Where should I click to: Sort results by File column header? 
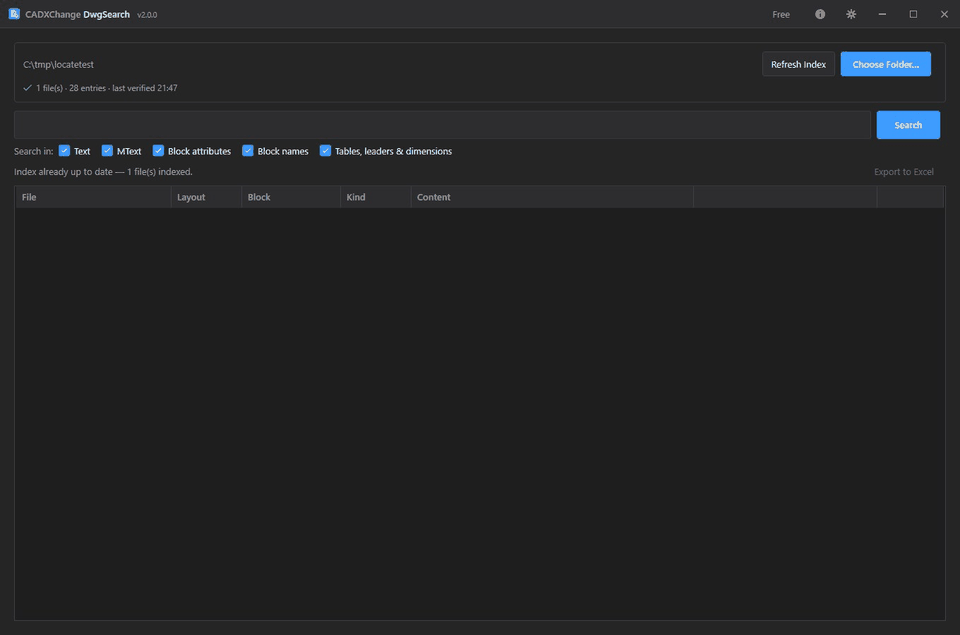tap(93, 197)
